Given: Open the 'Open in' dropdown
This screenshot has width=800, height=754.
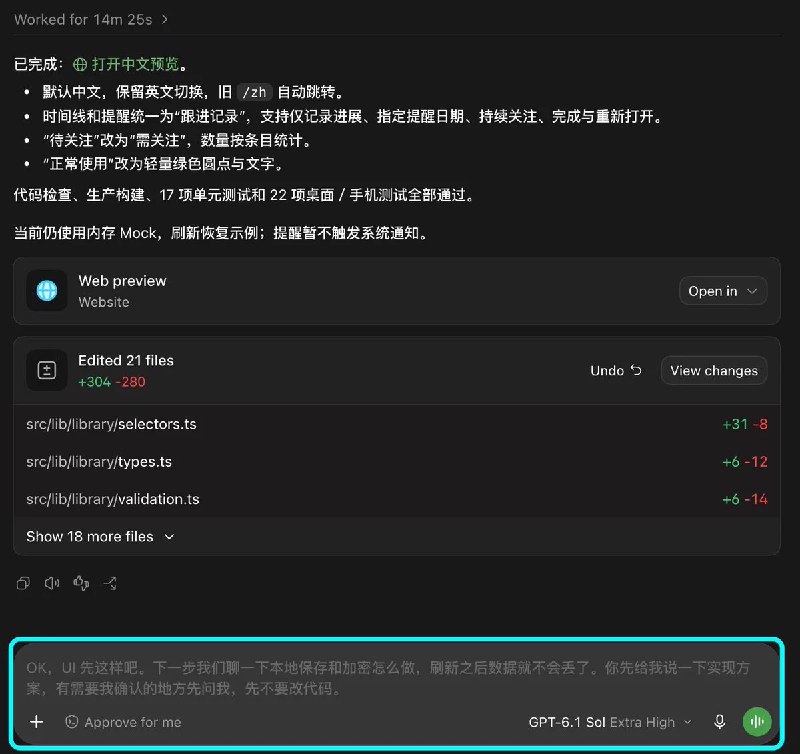Looking at the screenshot, I should [722, 291].
